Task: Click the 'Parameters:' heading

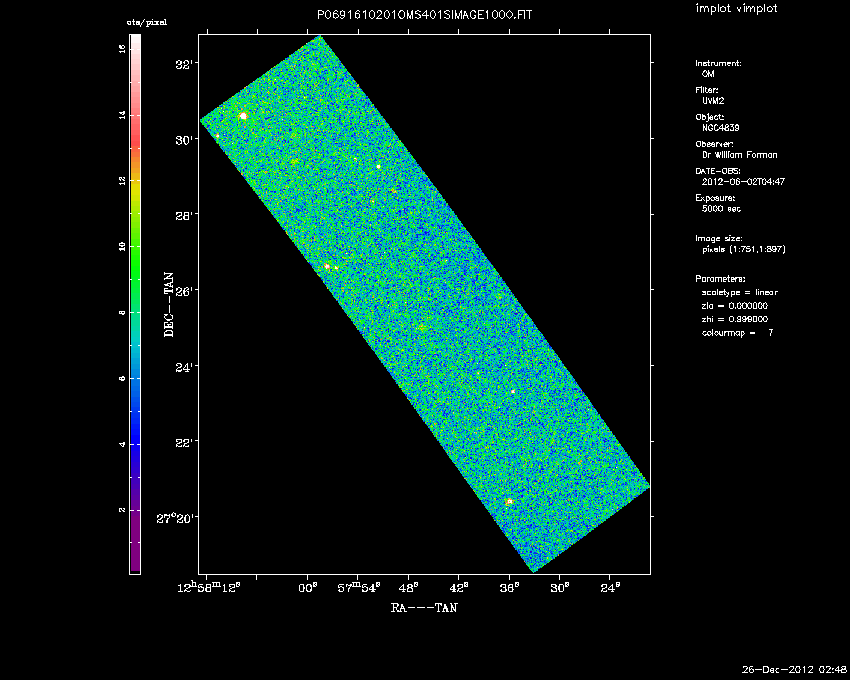Action: [x=720, y=279]
